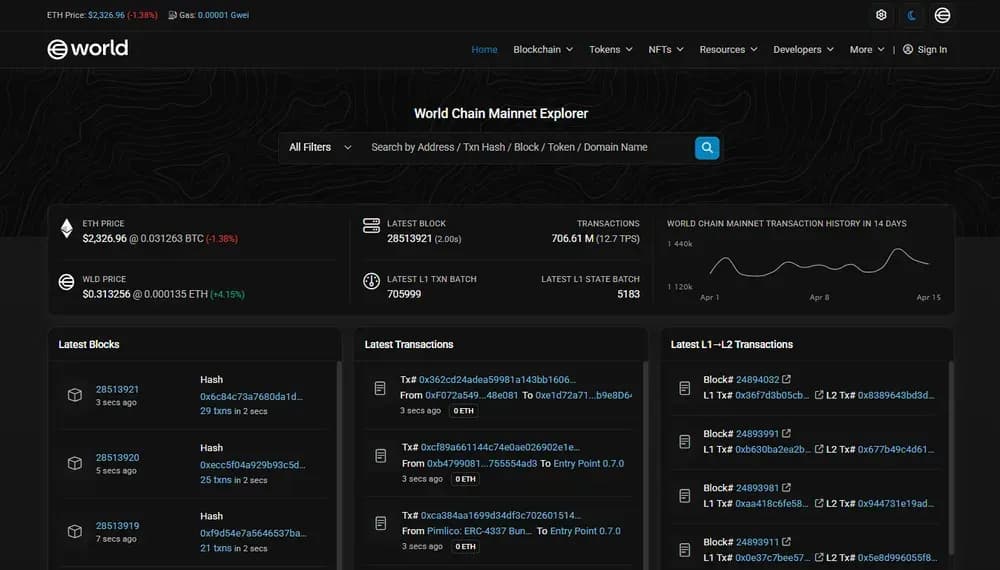Open external link icon after L1 Tx 0x36f7d3b05cb
This screenshot has height=570, width=1000.
(x=819, y=395)
